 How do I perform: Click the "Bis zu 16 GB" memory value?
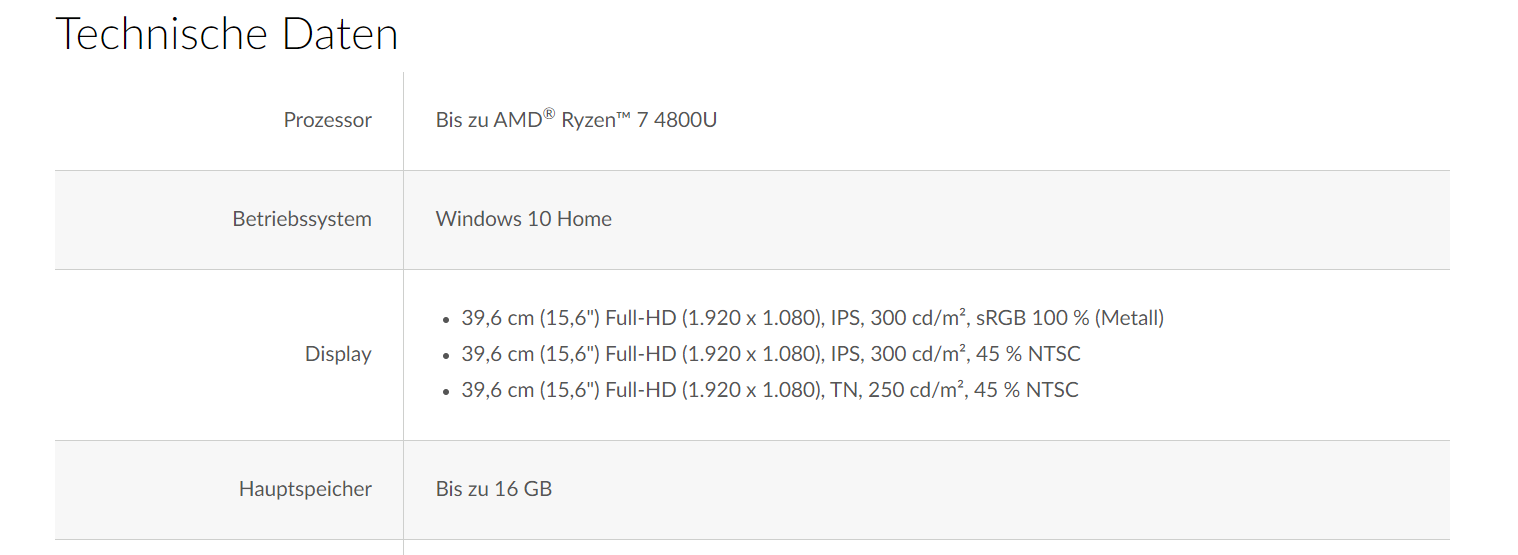[x=494, y=489]
